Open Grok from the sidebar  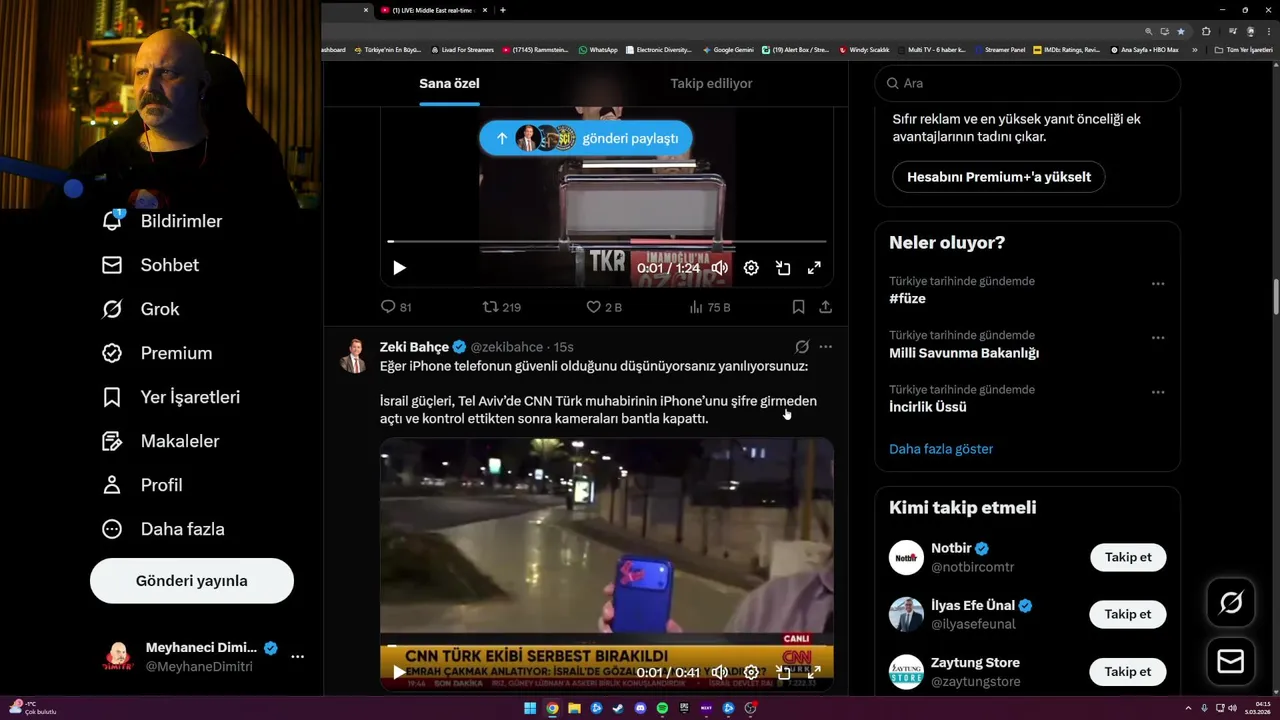click(140, 309)
